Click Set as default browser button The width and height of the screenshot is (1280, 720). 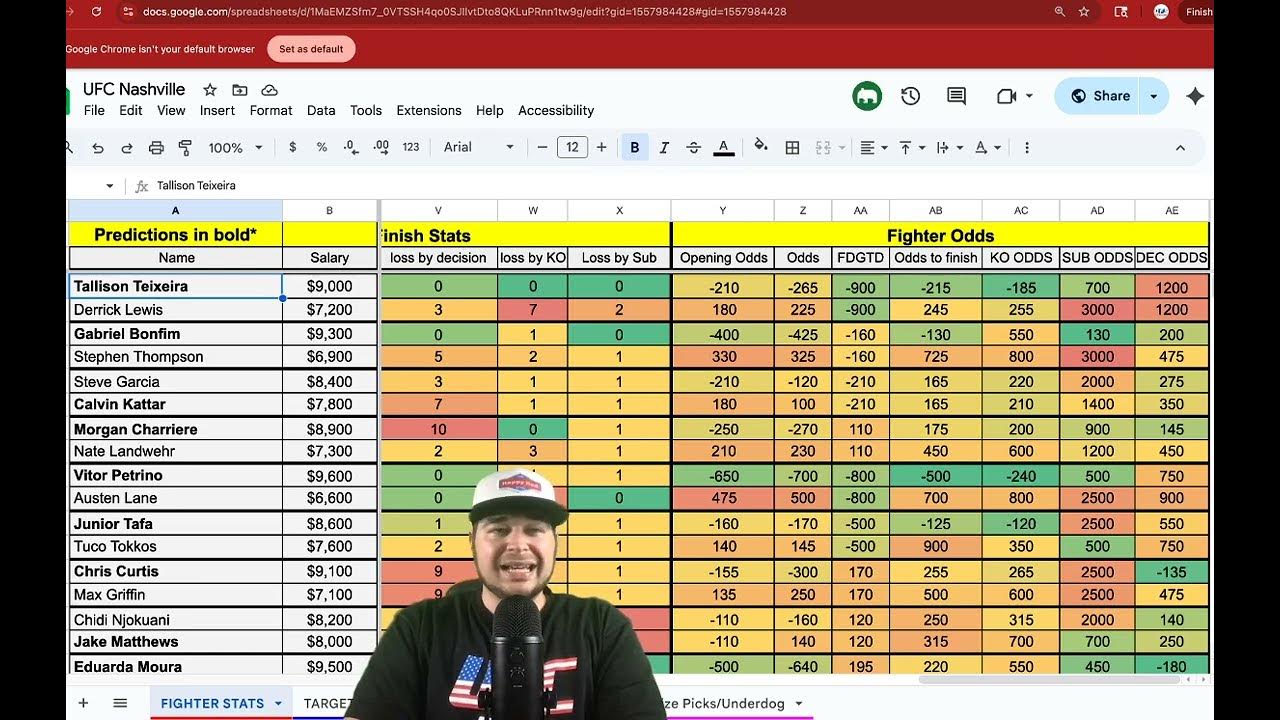click(311, 49)
